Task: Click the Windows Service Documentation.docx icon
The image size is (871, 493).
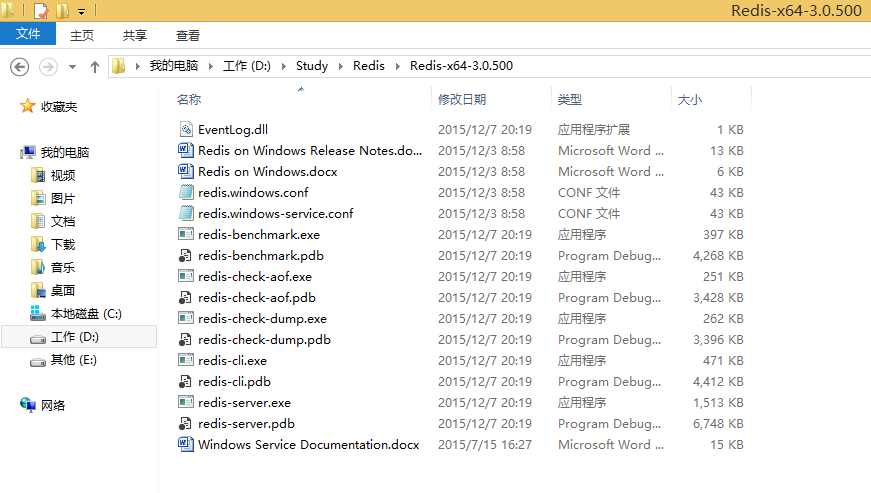Action: [x=186, y=444]
